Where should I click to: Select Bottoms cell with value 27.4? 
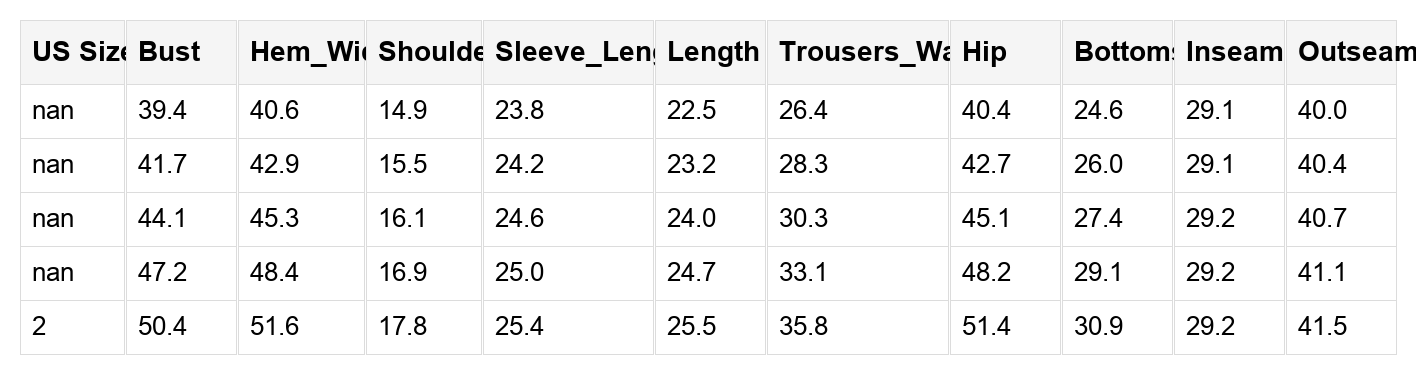pos(1117,219)
